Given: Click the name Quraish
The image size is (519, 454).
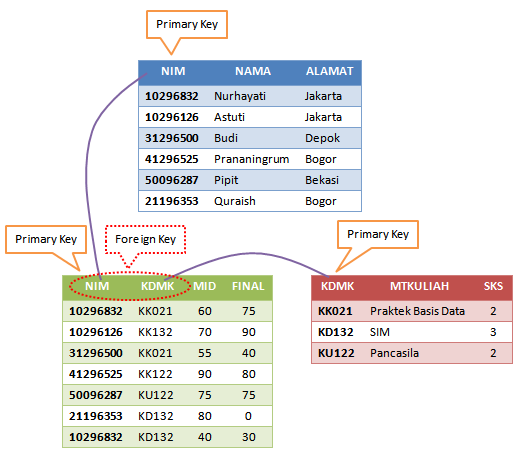Looking at the screenshot, I should coord(235,201).
